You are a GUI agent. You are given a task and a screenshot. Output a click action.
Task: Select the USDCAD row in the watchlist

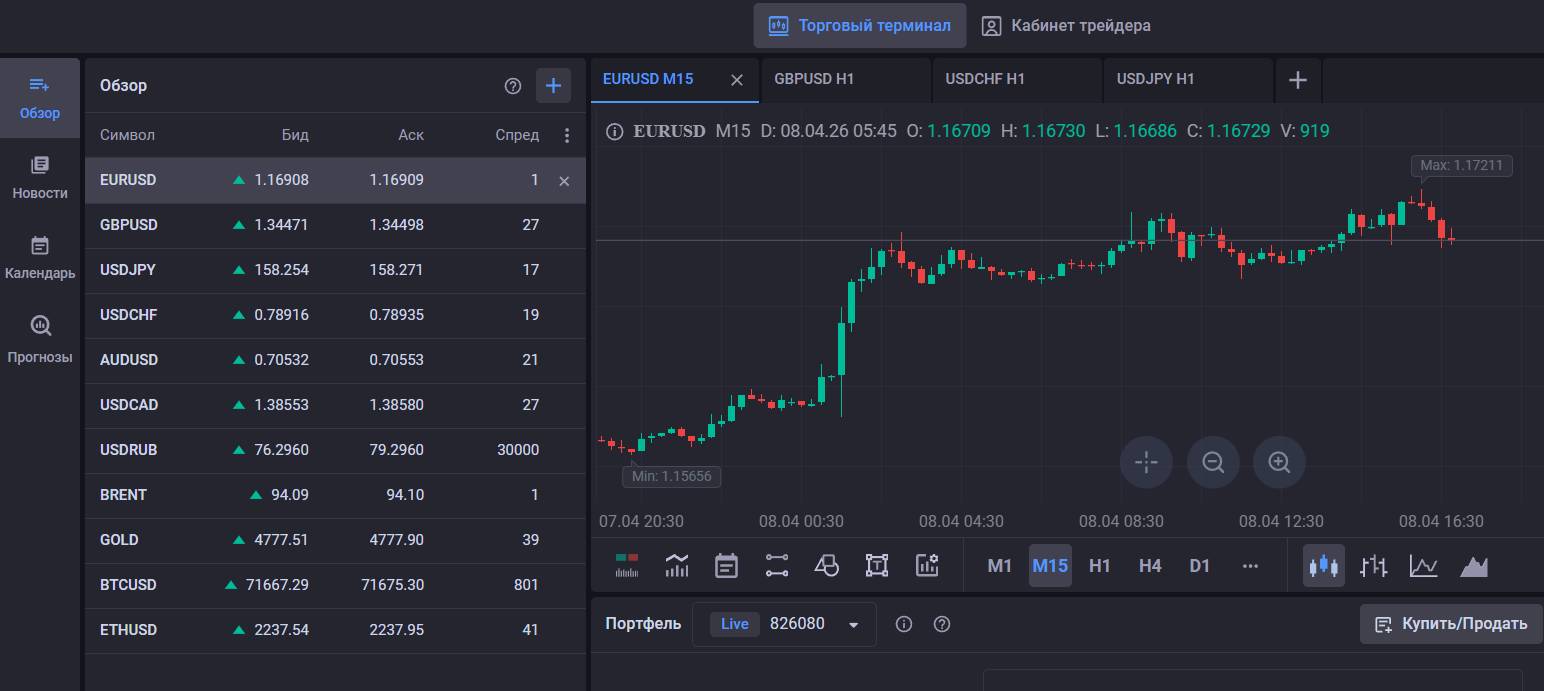[130, 405]
